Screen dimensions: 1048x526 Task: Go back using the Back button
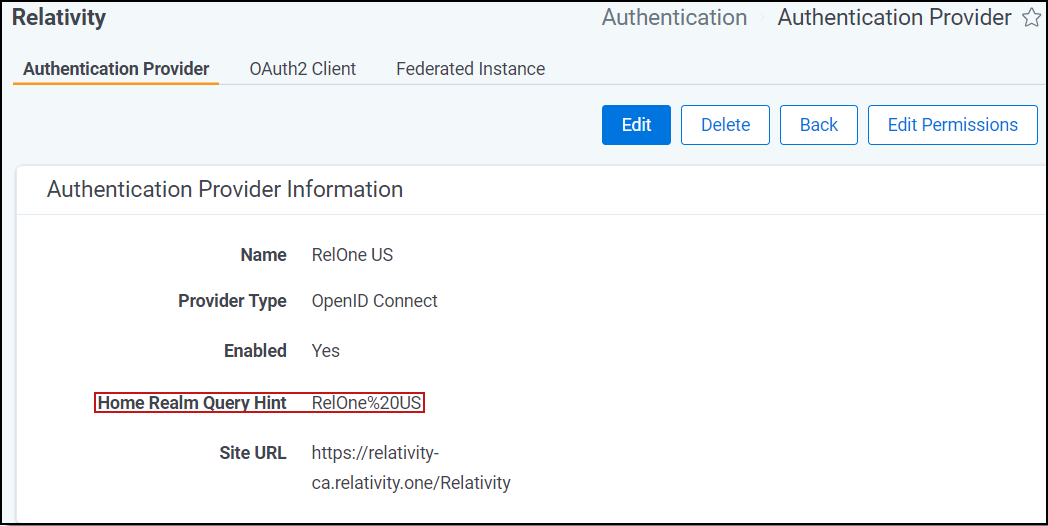pos(818,125)
